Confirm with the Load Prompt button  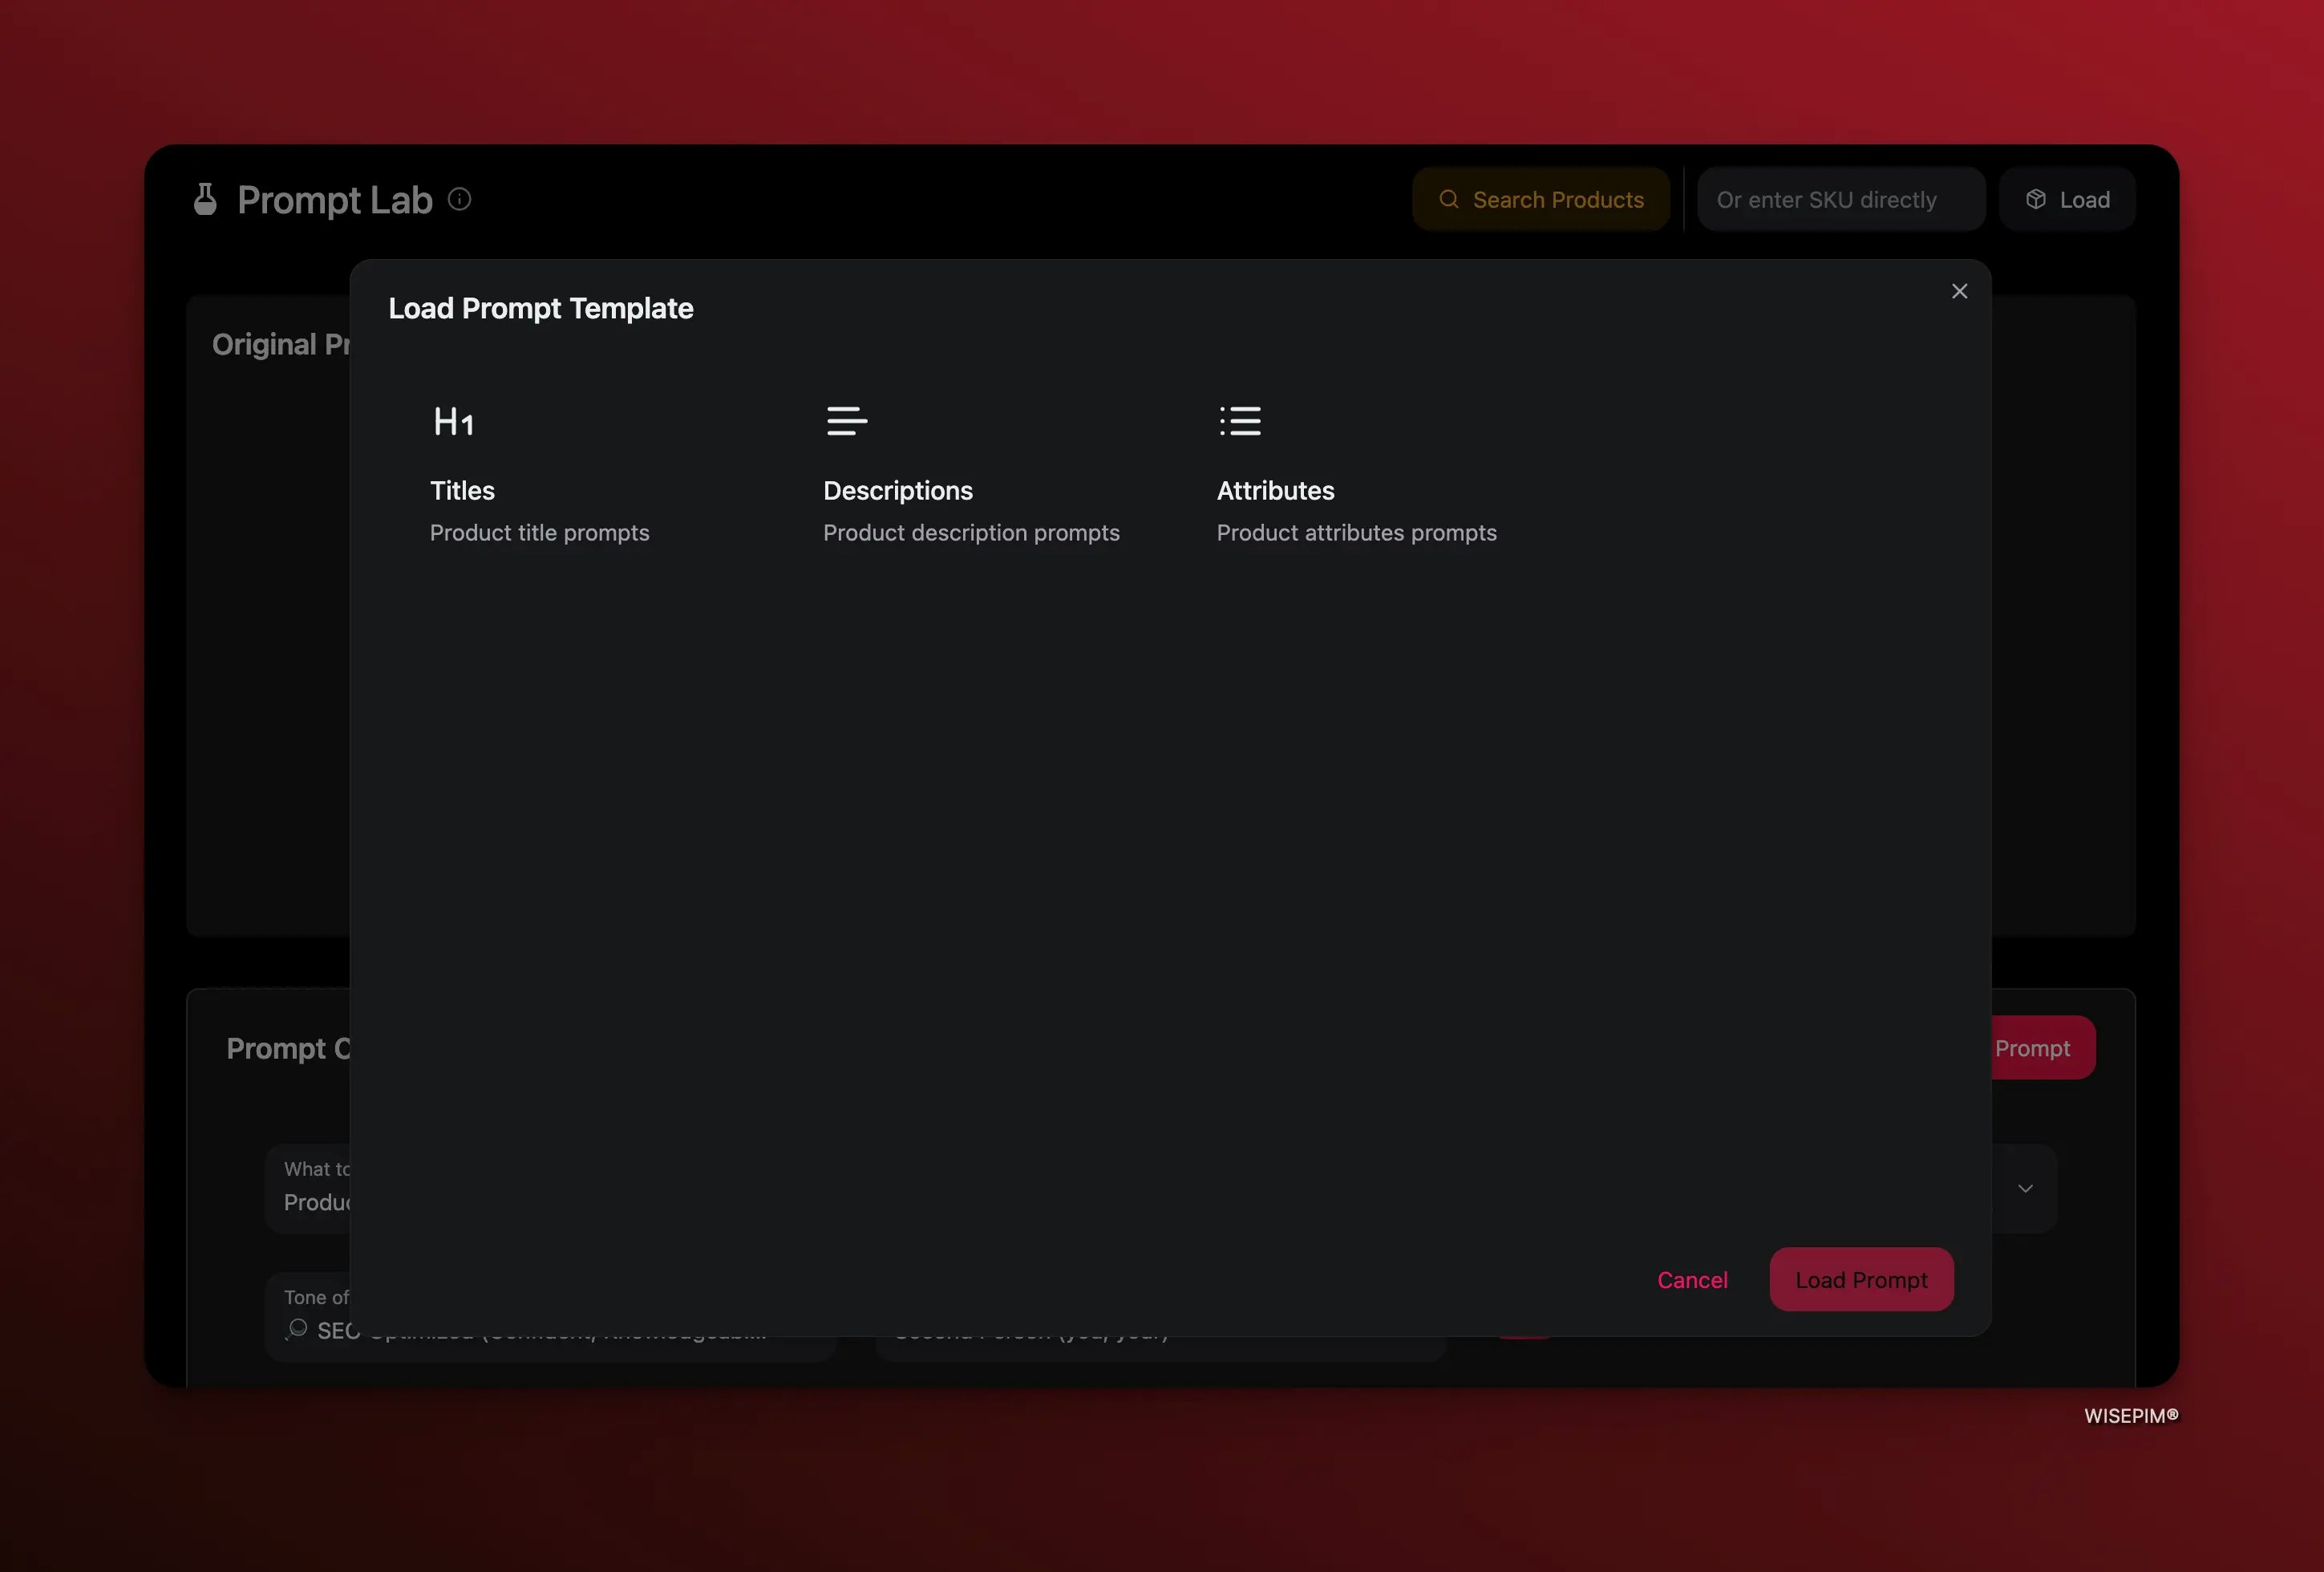(1861, 1279)
